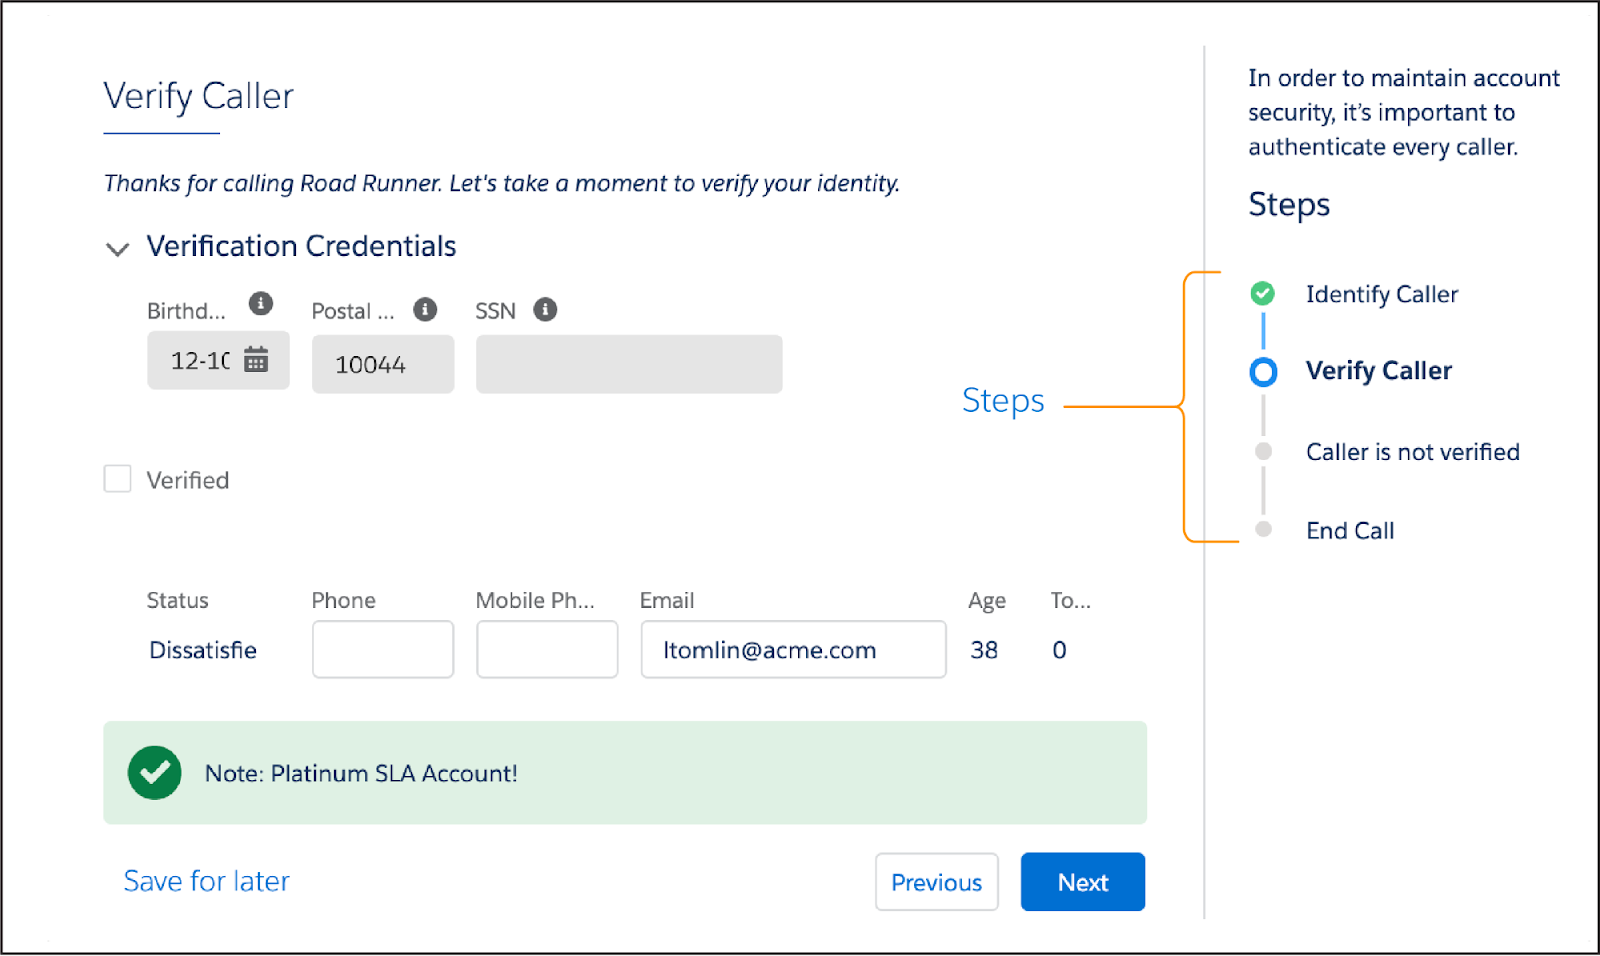Select the Identify Caller step label
The height and width of the screenshot is (956, 1600).
[1381, 293]
